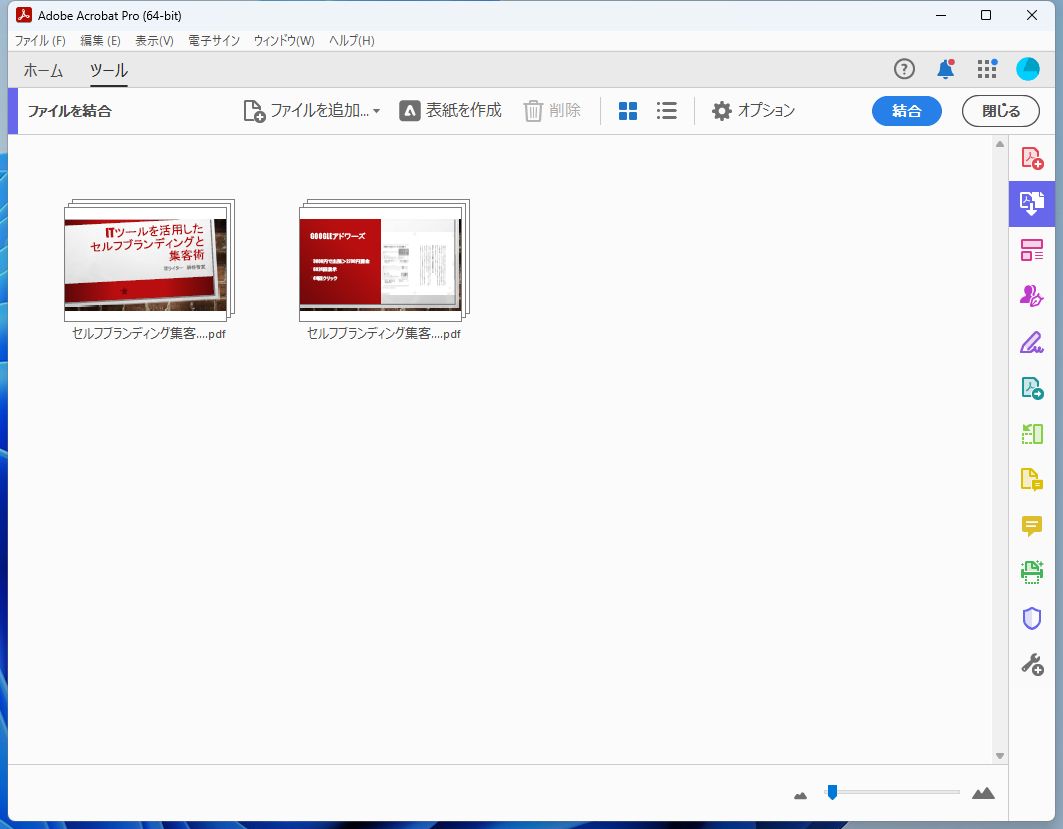This screenshot has width=1063, height=829.
Task: Open the Protect PDF tool
Action: pyautogui.click(x=1032, y=617)
